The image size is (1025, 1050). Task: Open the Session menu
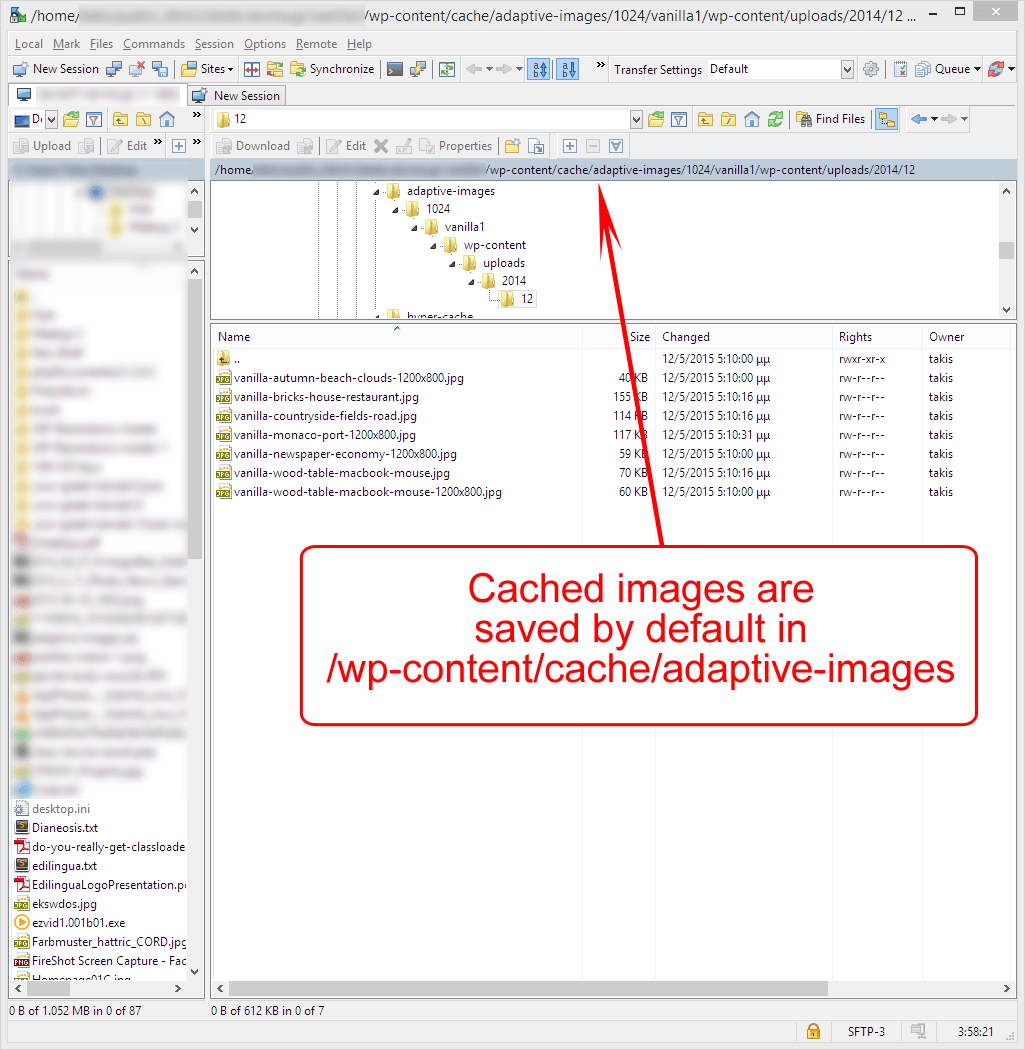(x=213, y=43)
